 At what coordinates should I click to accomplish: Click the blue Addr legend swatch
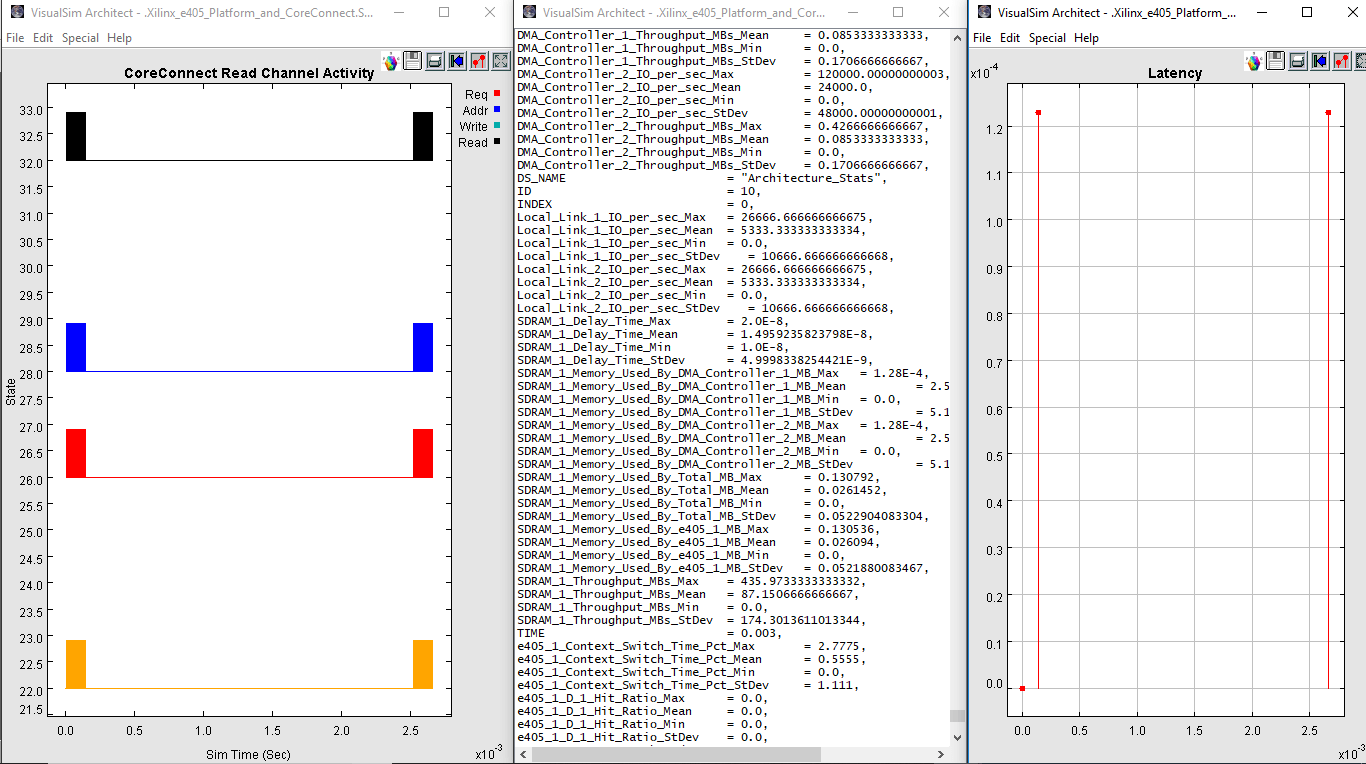pyautogui.click(x=497, y=109)
